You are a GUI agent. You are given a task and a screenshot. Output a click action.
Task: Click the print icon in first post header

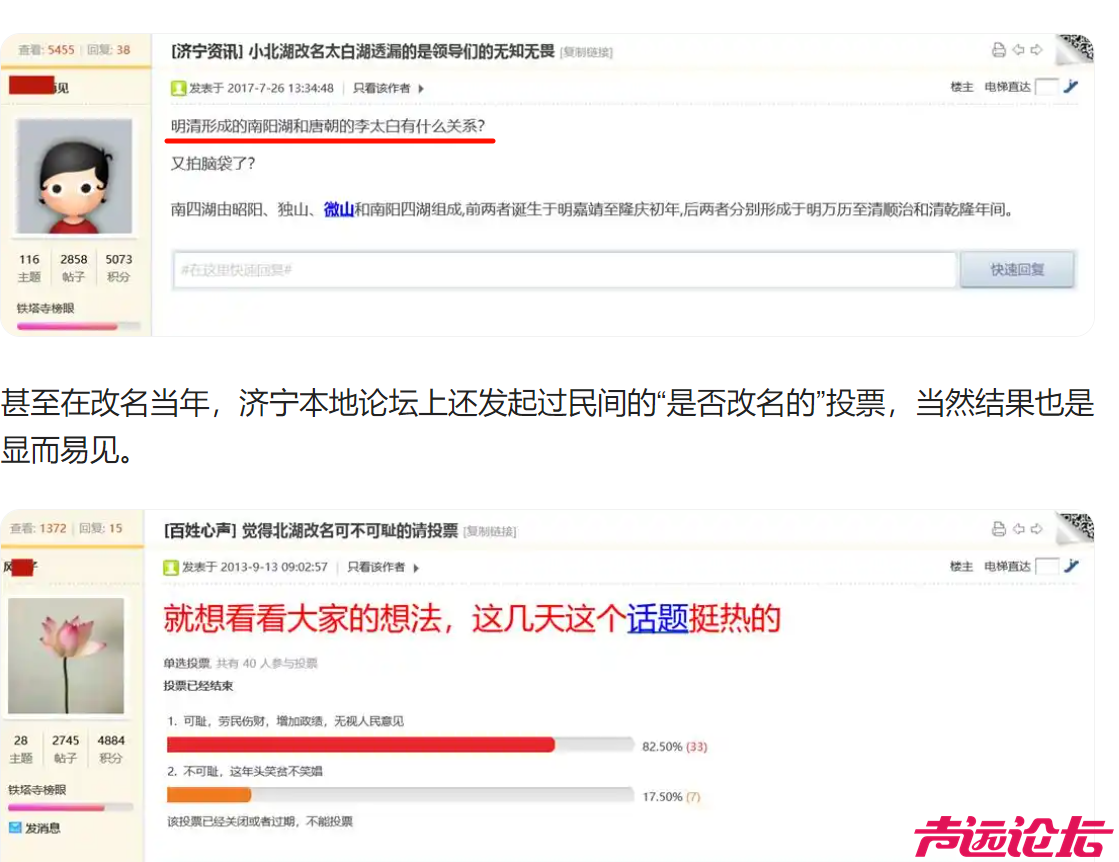998,50
